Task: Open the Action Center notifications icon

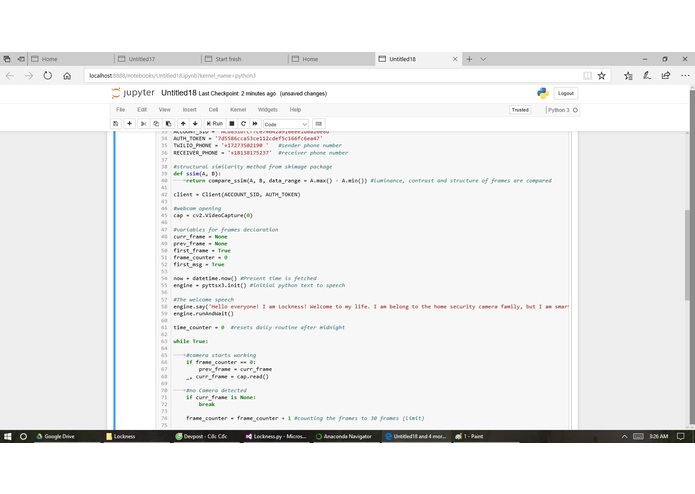Action: [681, 436]
